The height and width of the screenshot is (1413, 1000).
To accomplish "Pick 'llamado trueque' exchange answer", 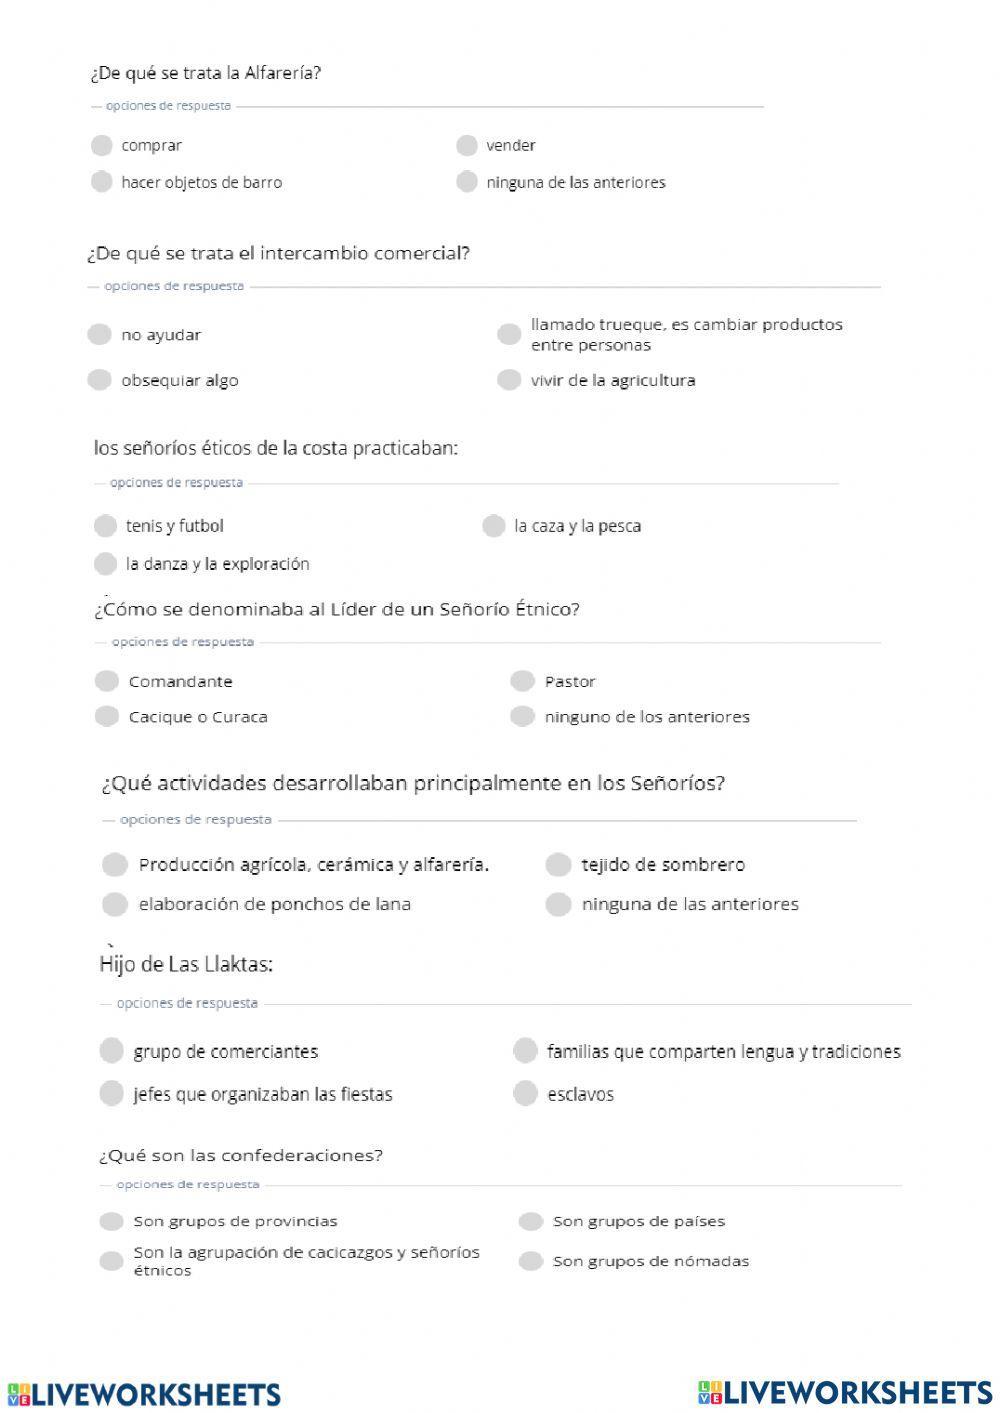I will (x=509, y=334).
